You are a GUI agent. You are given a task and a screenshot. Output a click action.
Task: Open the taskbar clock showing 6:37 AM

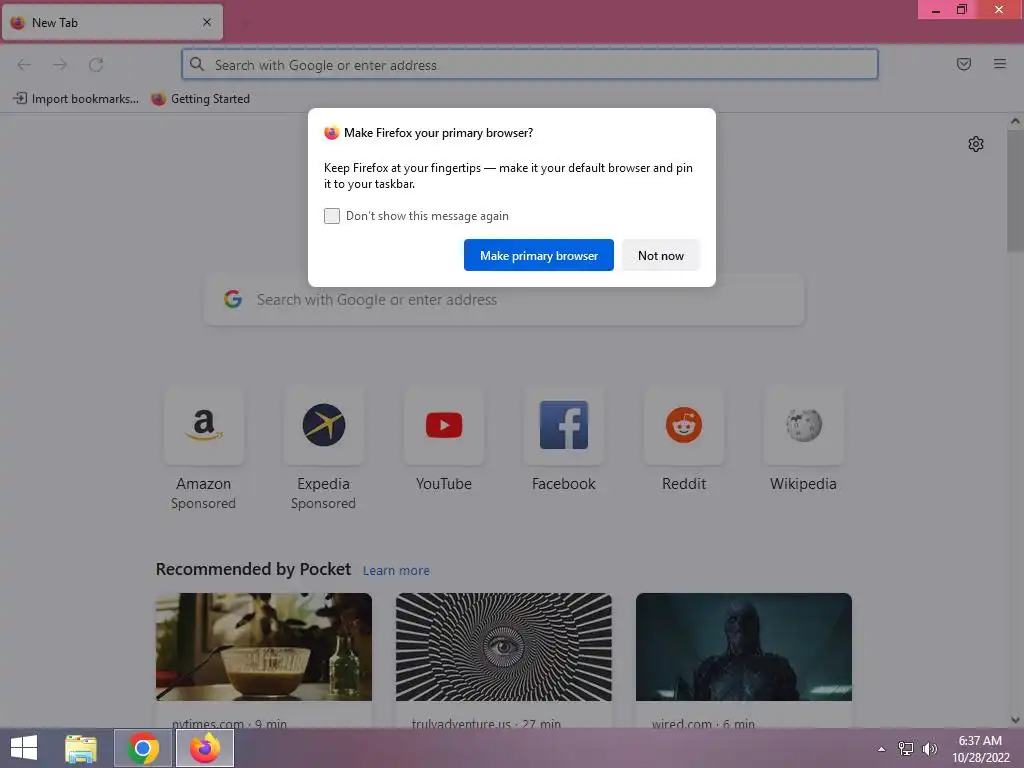point(980,749)
